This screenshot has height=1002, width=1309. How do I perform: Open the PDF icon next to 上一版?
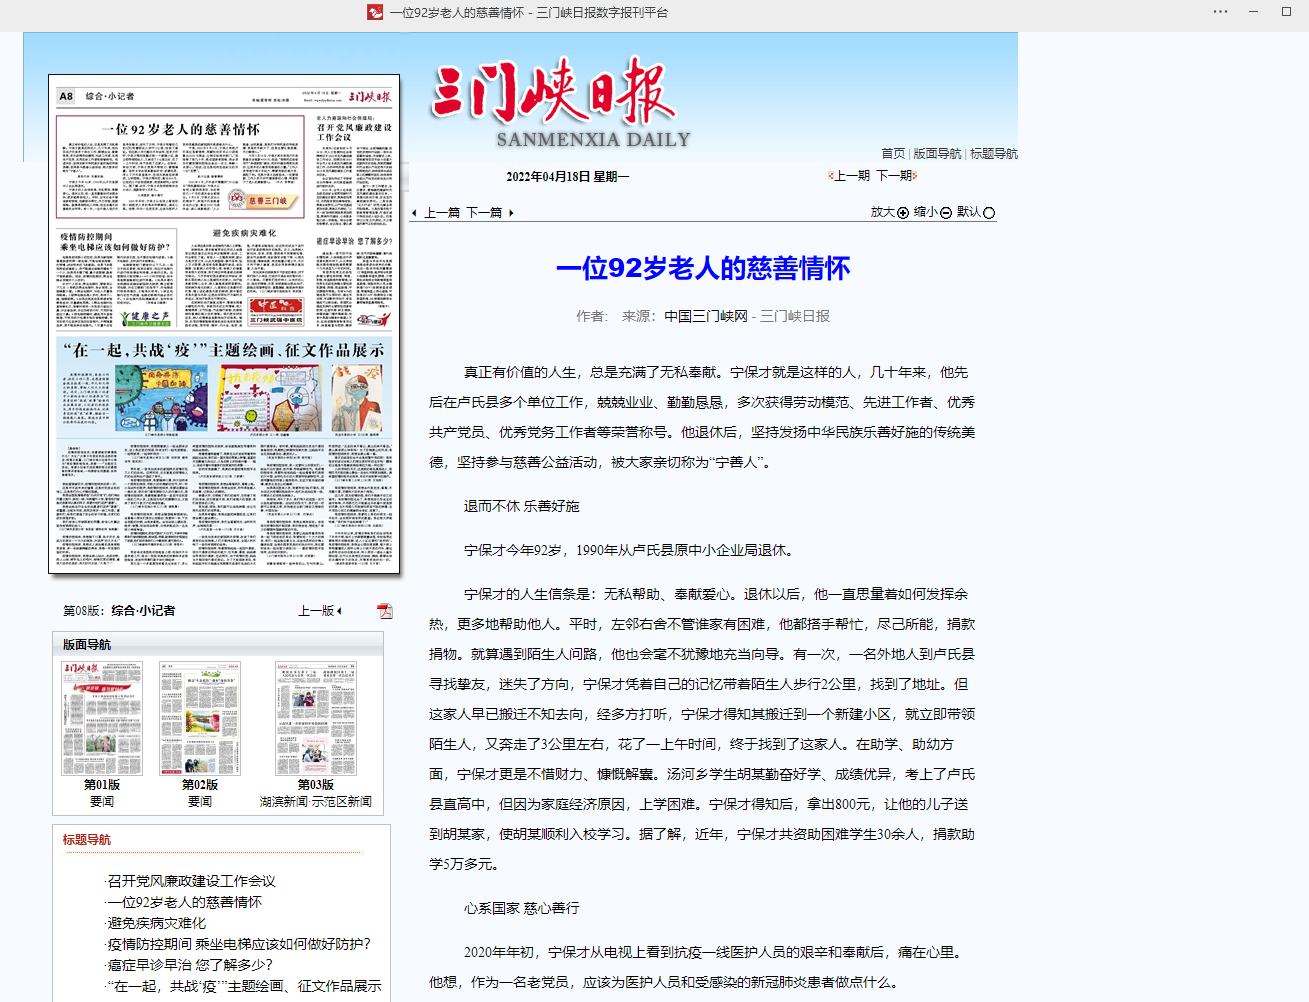385,610
